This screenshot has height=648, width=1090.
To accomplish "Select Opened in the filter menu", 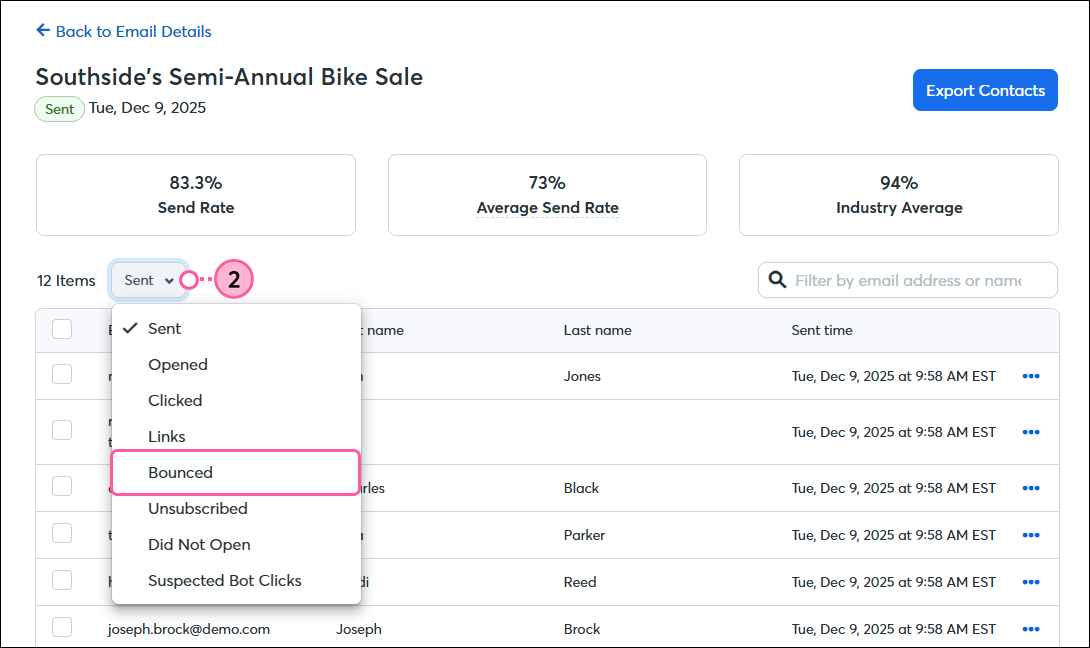I will (x=178, y=364).
